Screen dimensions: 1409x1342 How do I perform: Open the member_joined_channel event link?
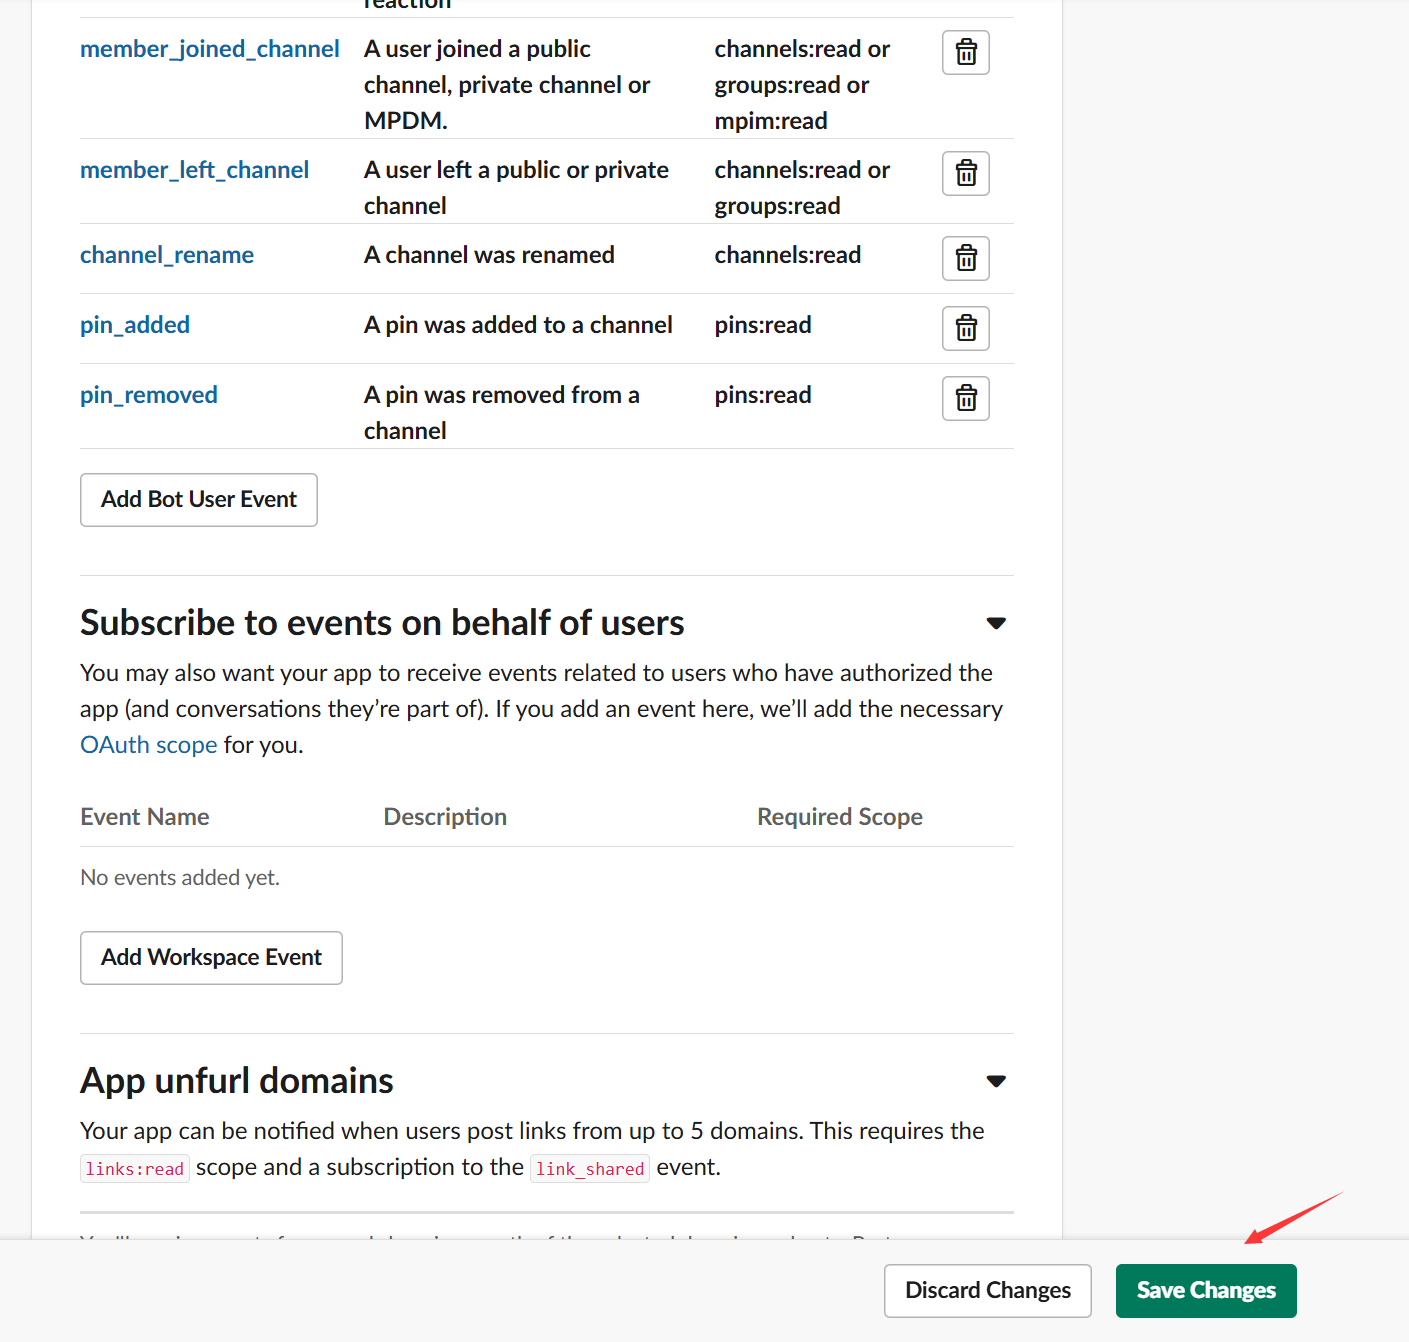coord(209,49)
